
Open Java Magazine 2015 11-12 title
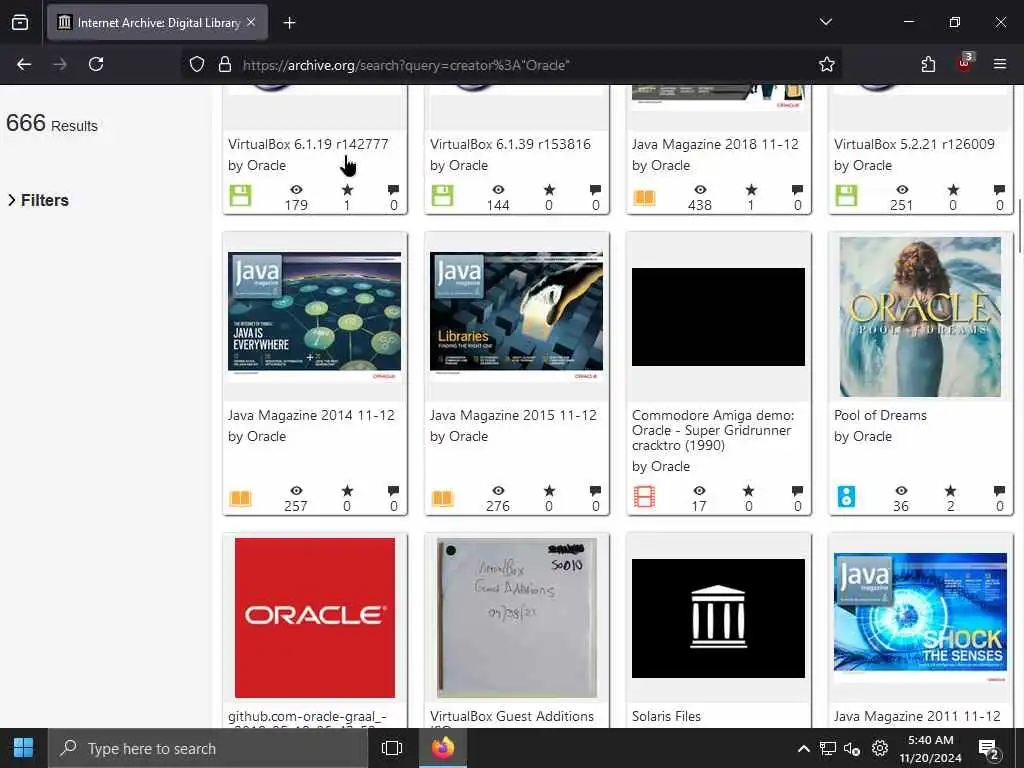[513, 415]
